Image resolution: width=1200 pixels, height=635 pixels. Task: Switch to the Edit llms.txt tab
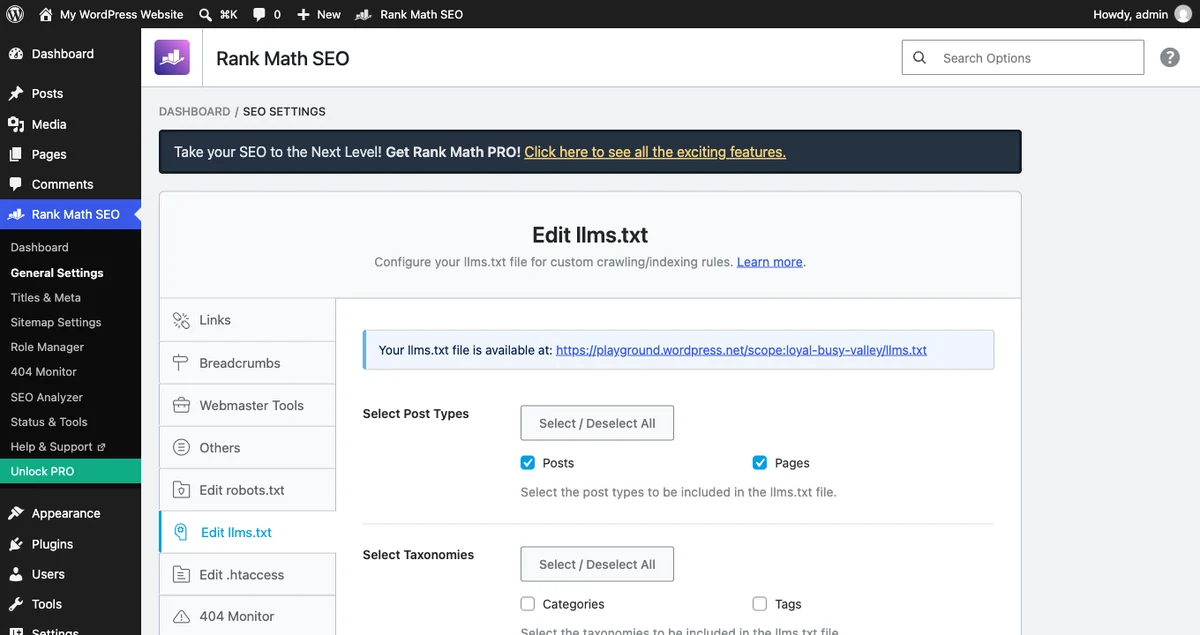click(x=247, y=532)
